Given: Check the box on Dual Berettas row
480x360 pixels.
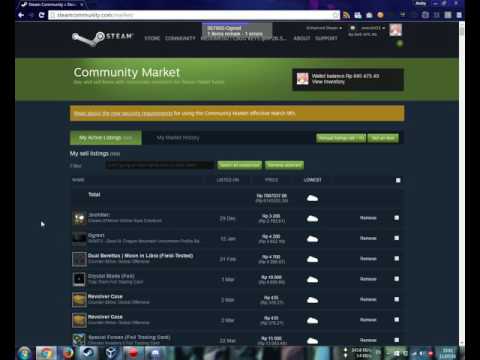Looking at the screenshot, I should [397, 258].
